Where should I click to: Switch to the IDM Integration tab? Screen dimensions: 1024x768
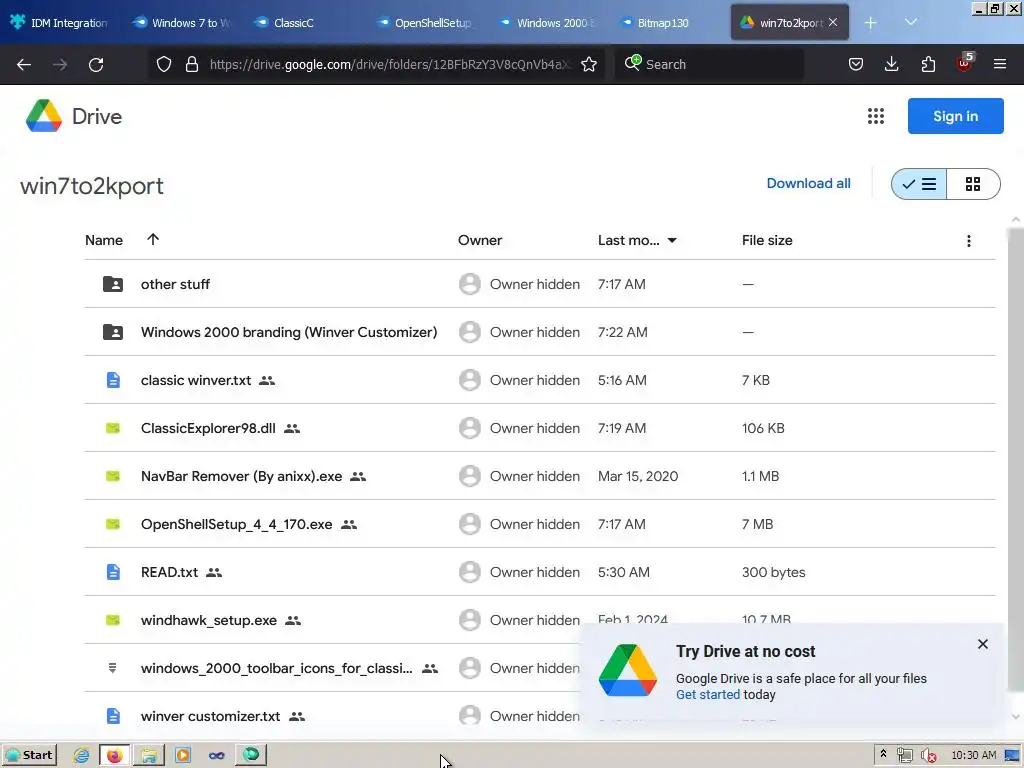tap(60, 22)
